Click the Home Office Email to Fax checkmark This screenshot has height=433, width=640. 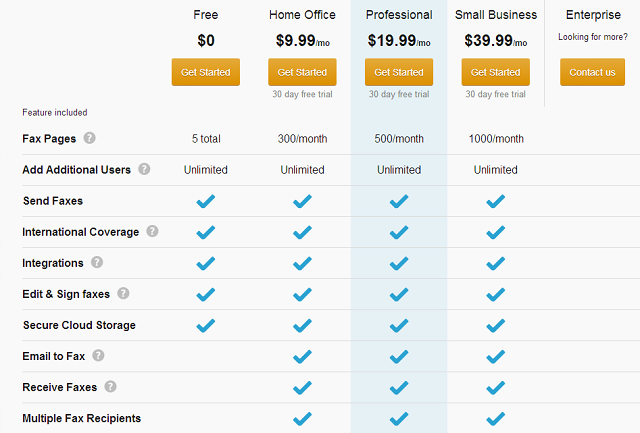302,357
